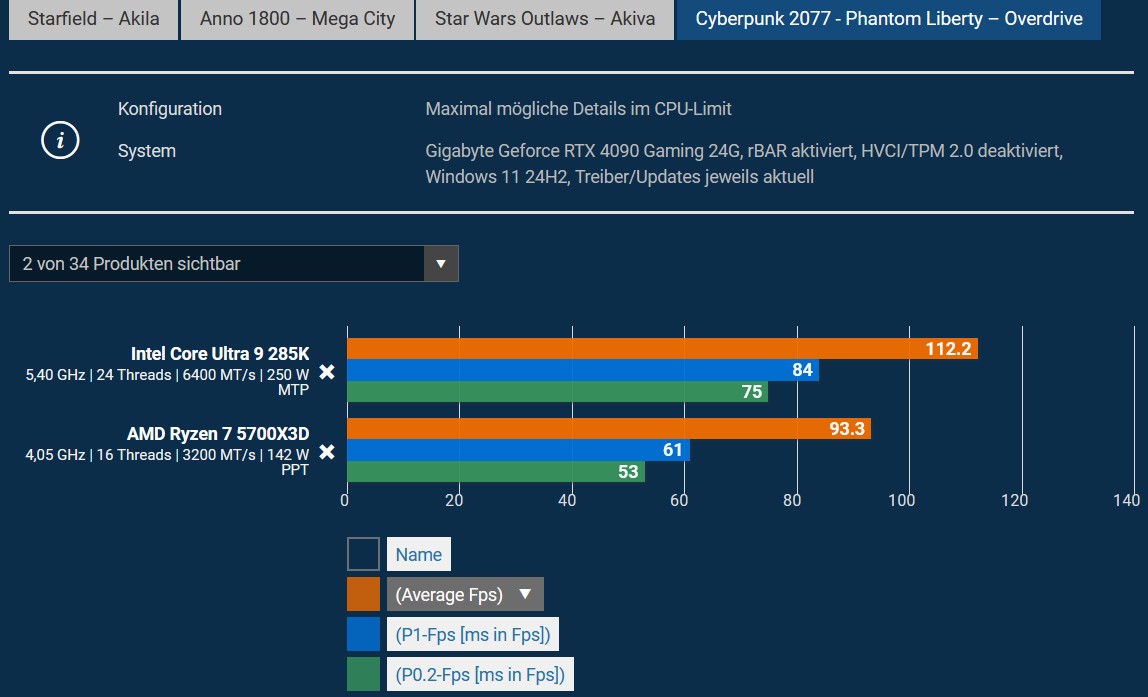
Task: Click 'Maximal mögliche Details im CPU-Limit' text
Action: coord(578,109)
